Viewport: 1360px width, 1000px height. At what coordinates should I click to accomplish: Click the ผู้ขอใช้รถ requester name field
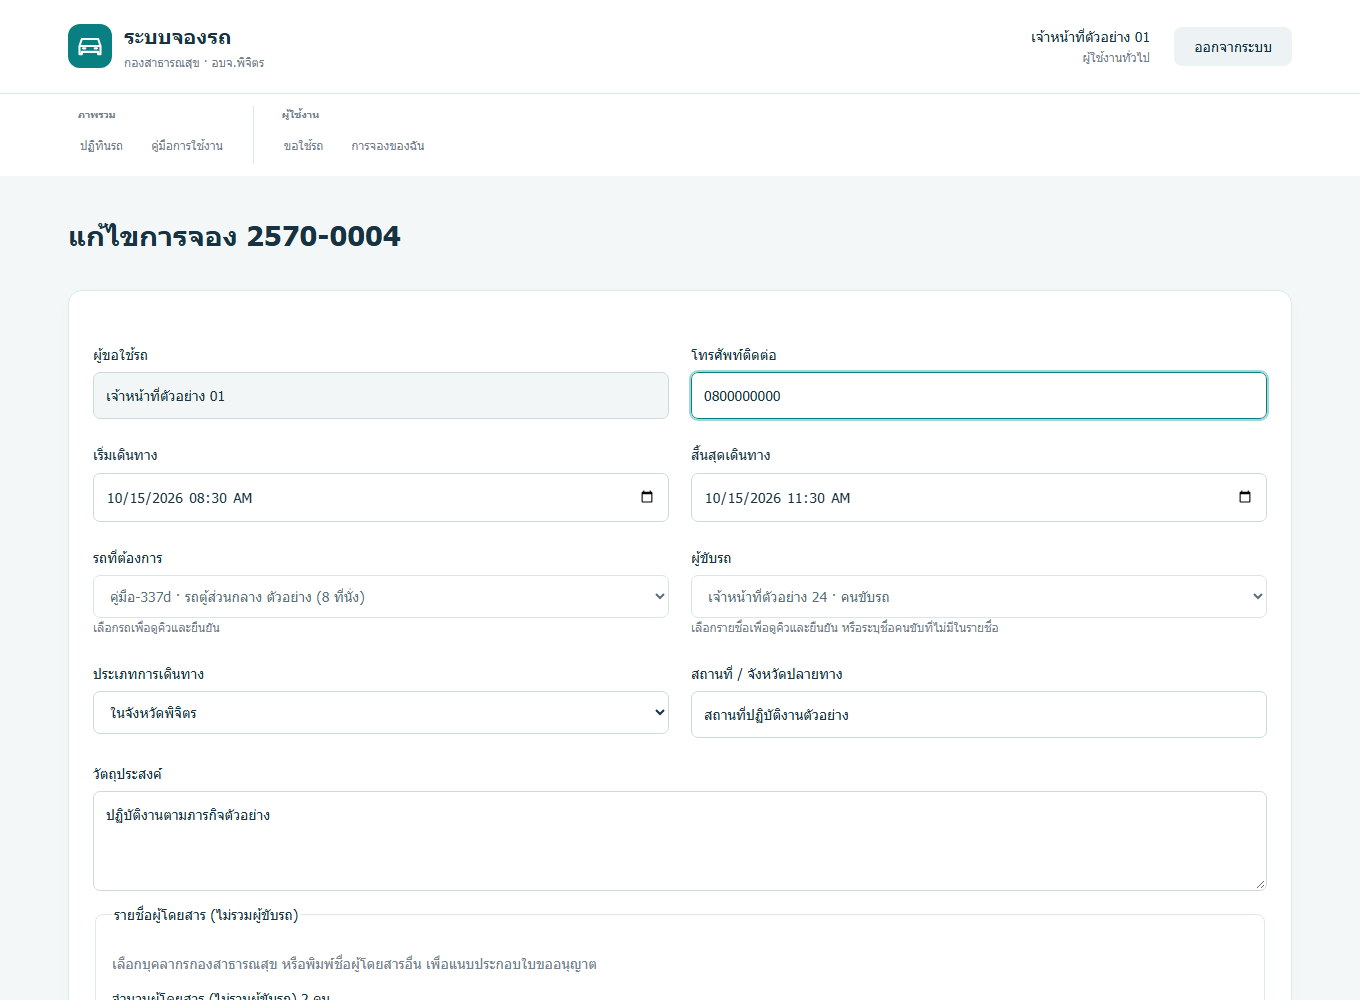click(x=381, y=396)
